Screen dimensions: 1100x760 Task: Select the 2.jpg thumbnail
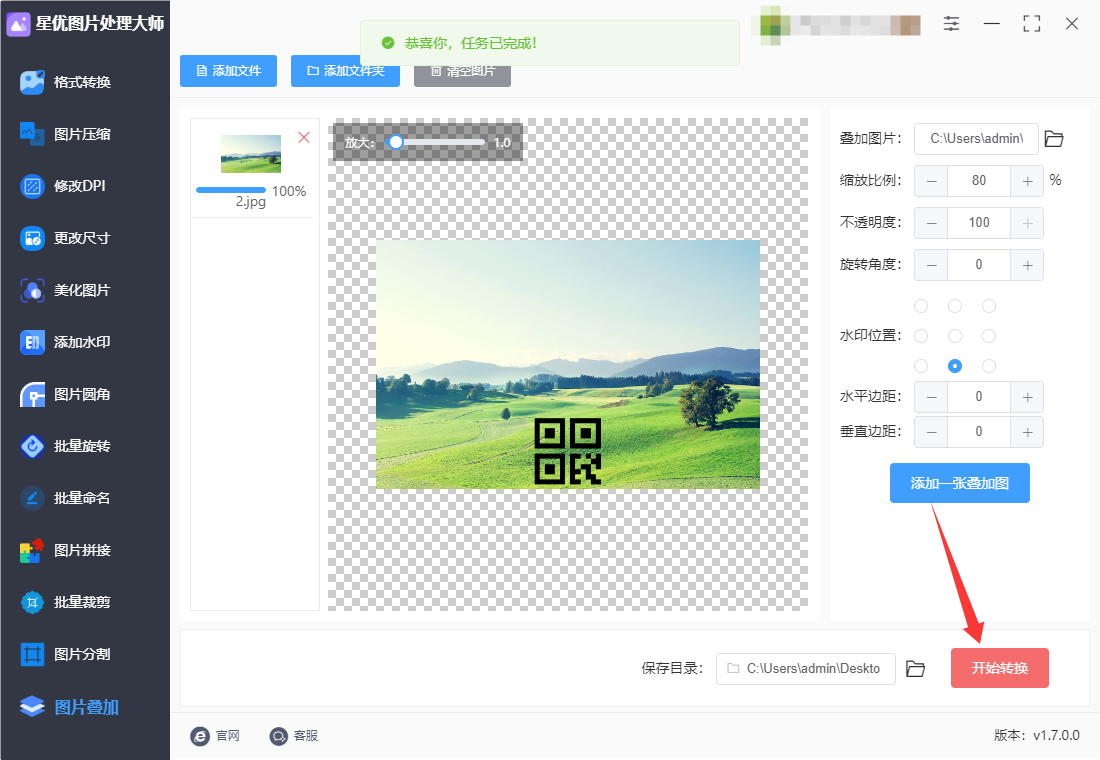(x=251, y=154)
